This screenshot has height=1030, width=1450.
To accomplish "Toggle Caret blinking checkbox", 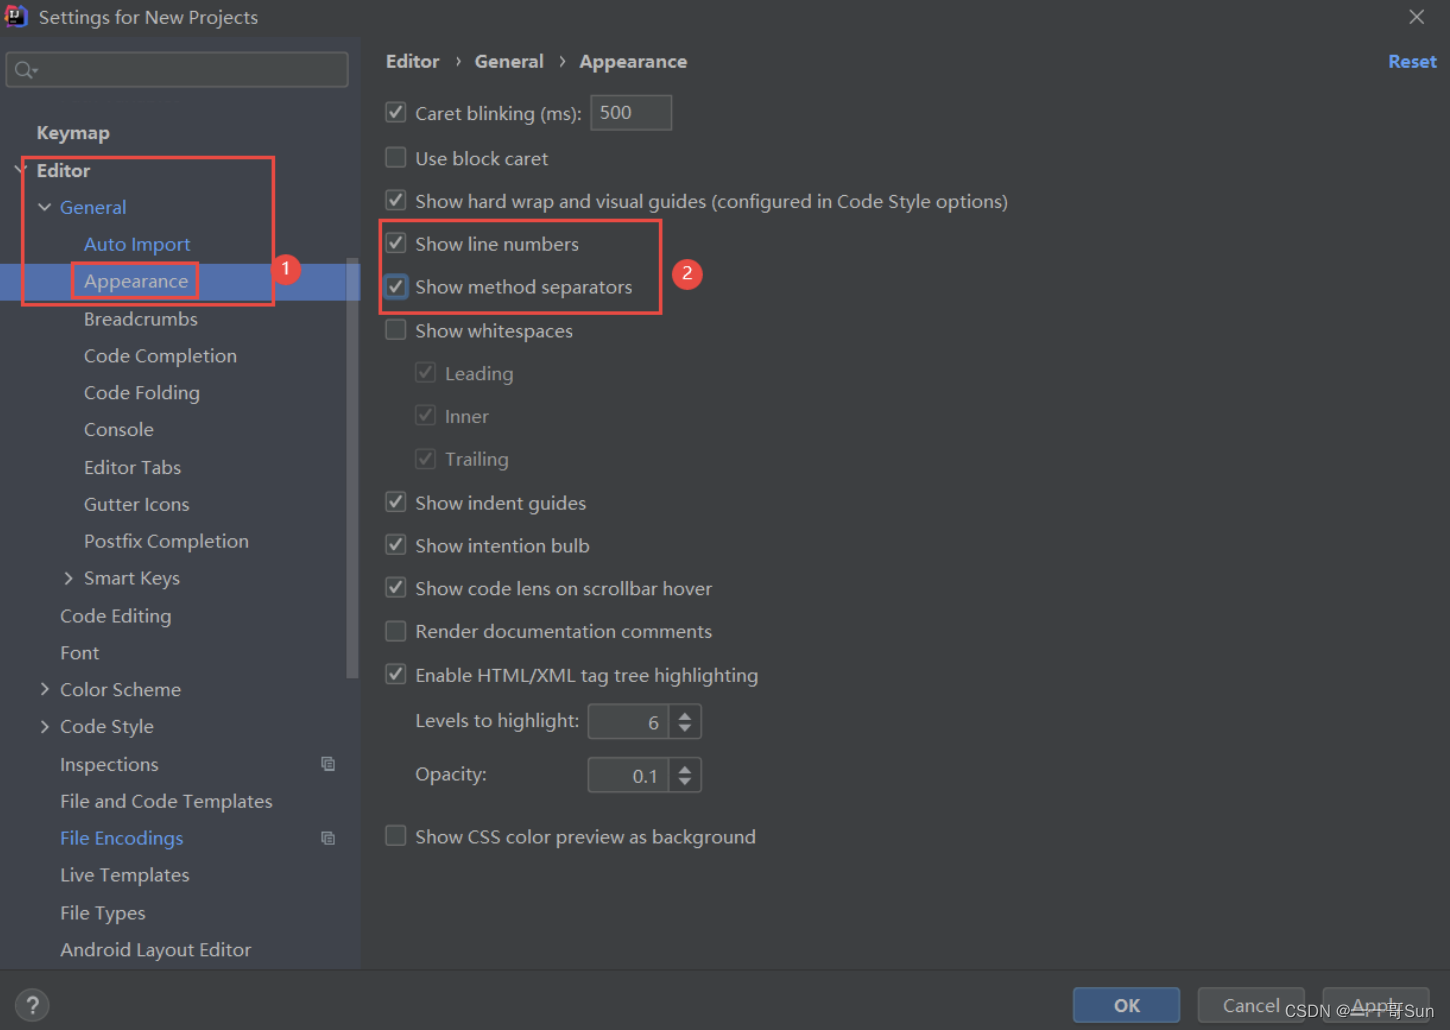I will coord(396,112).
